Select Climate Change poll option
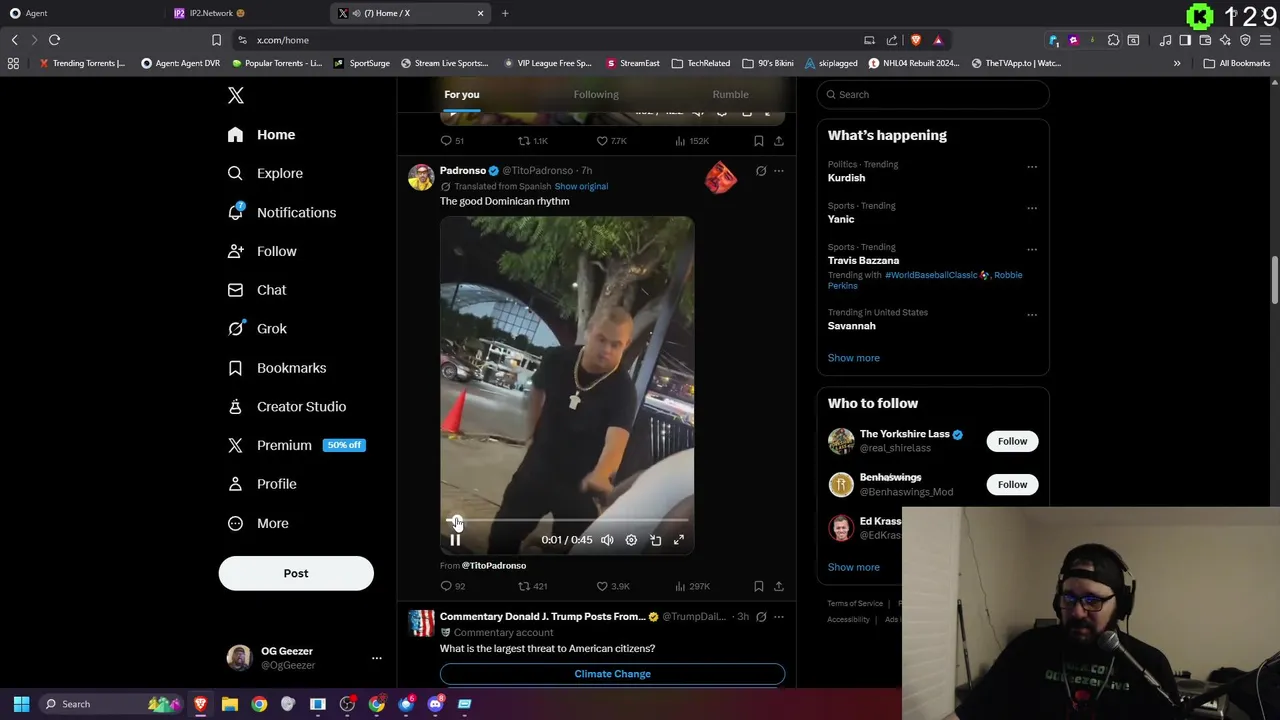The image size is (1280, 720). (x=612, y=674)
